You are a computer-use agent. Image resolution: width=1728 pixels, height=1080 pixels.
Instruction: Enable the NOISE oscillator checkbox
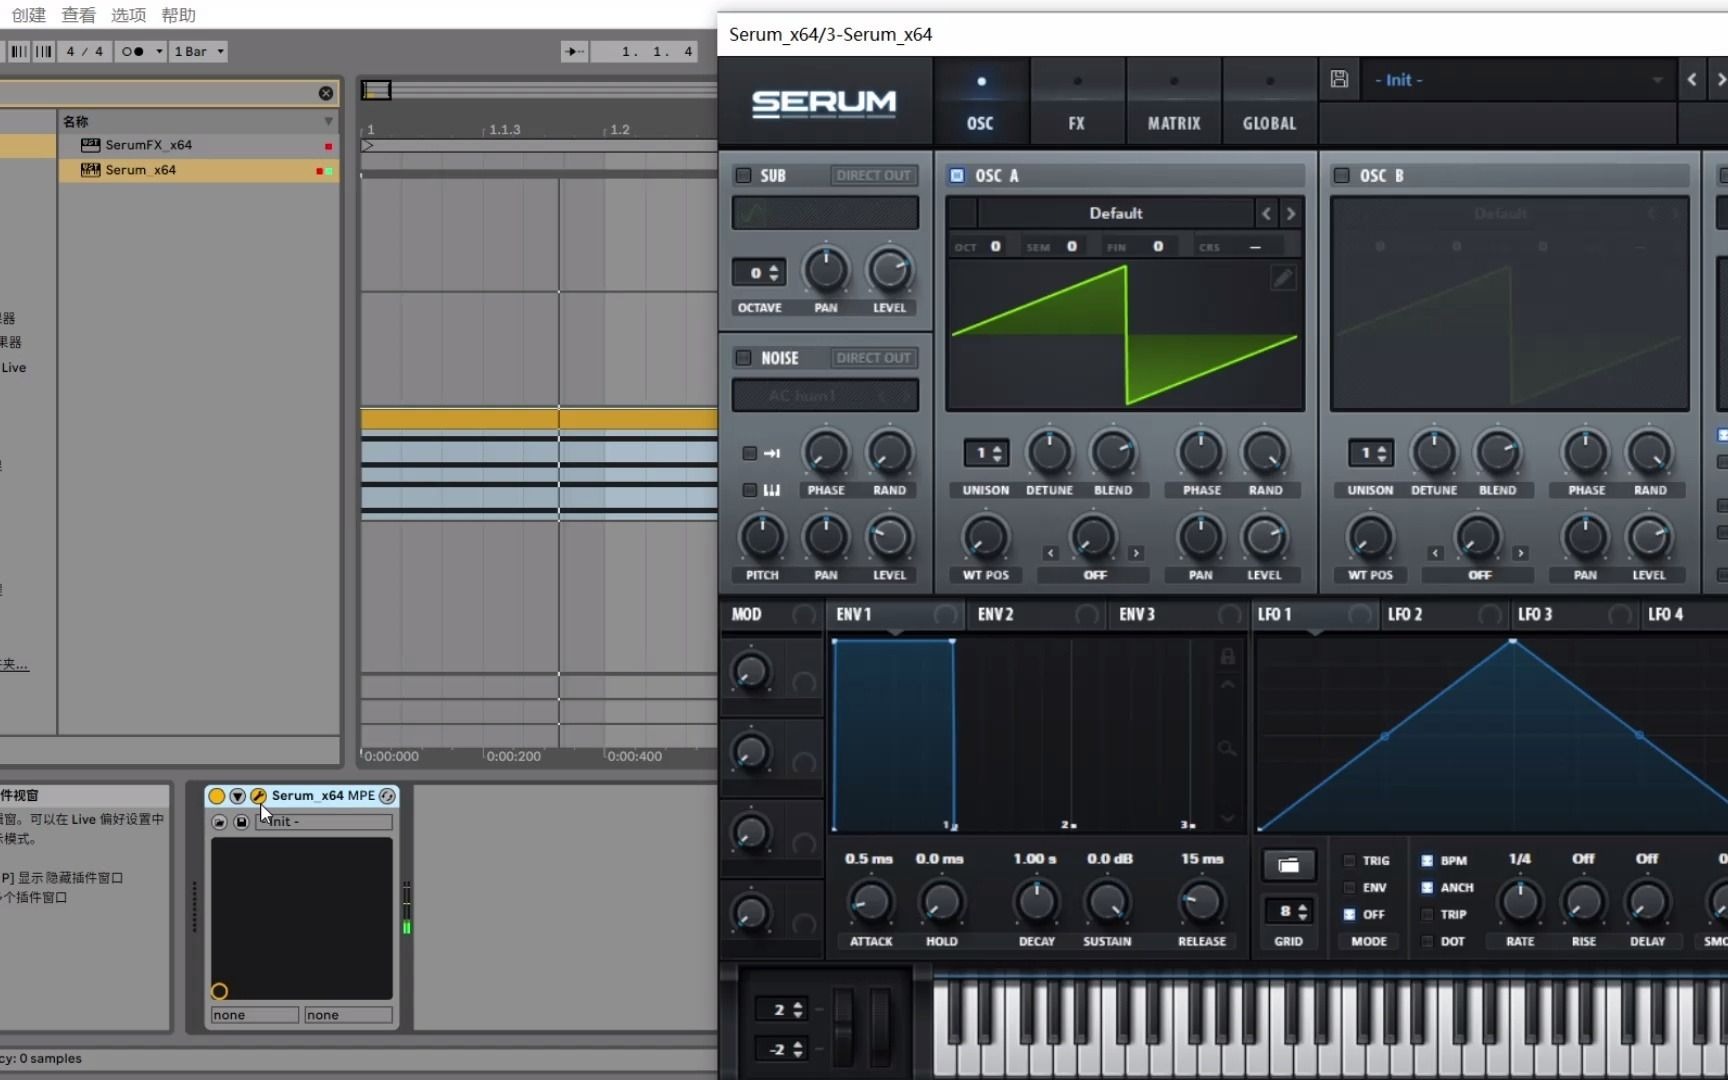point(744,358)
